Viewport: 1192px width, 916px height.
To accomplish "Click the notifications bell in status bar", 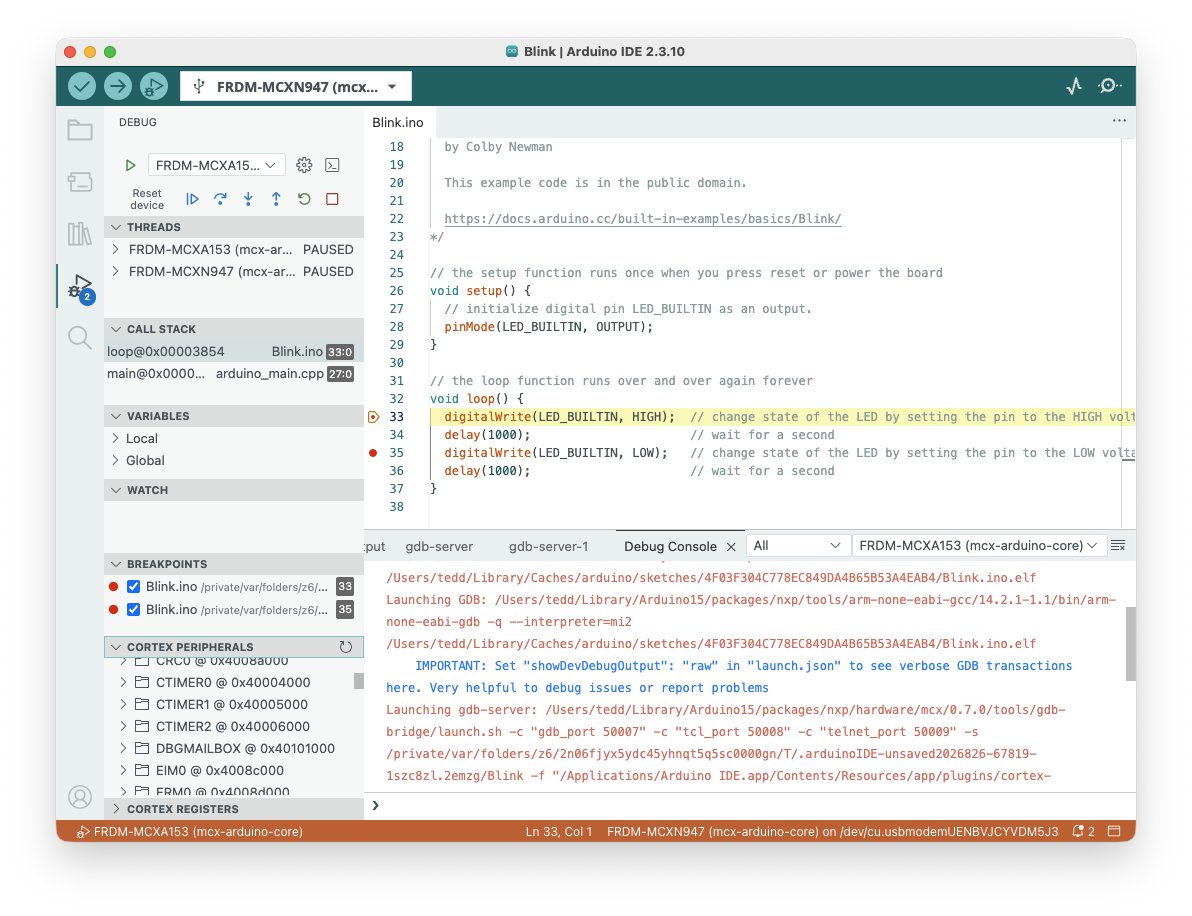I will coord(1083,832).
